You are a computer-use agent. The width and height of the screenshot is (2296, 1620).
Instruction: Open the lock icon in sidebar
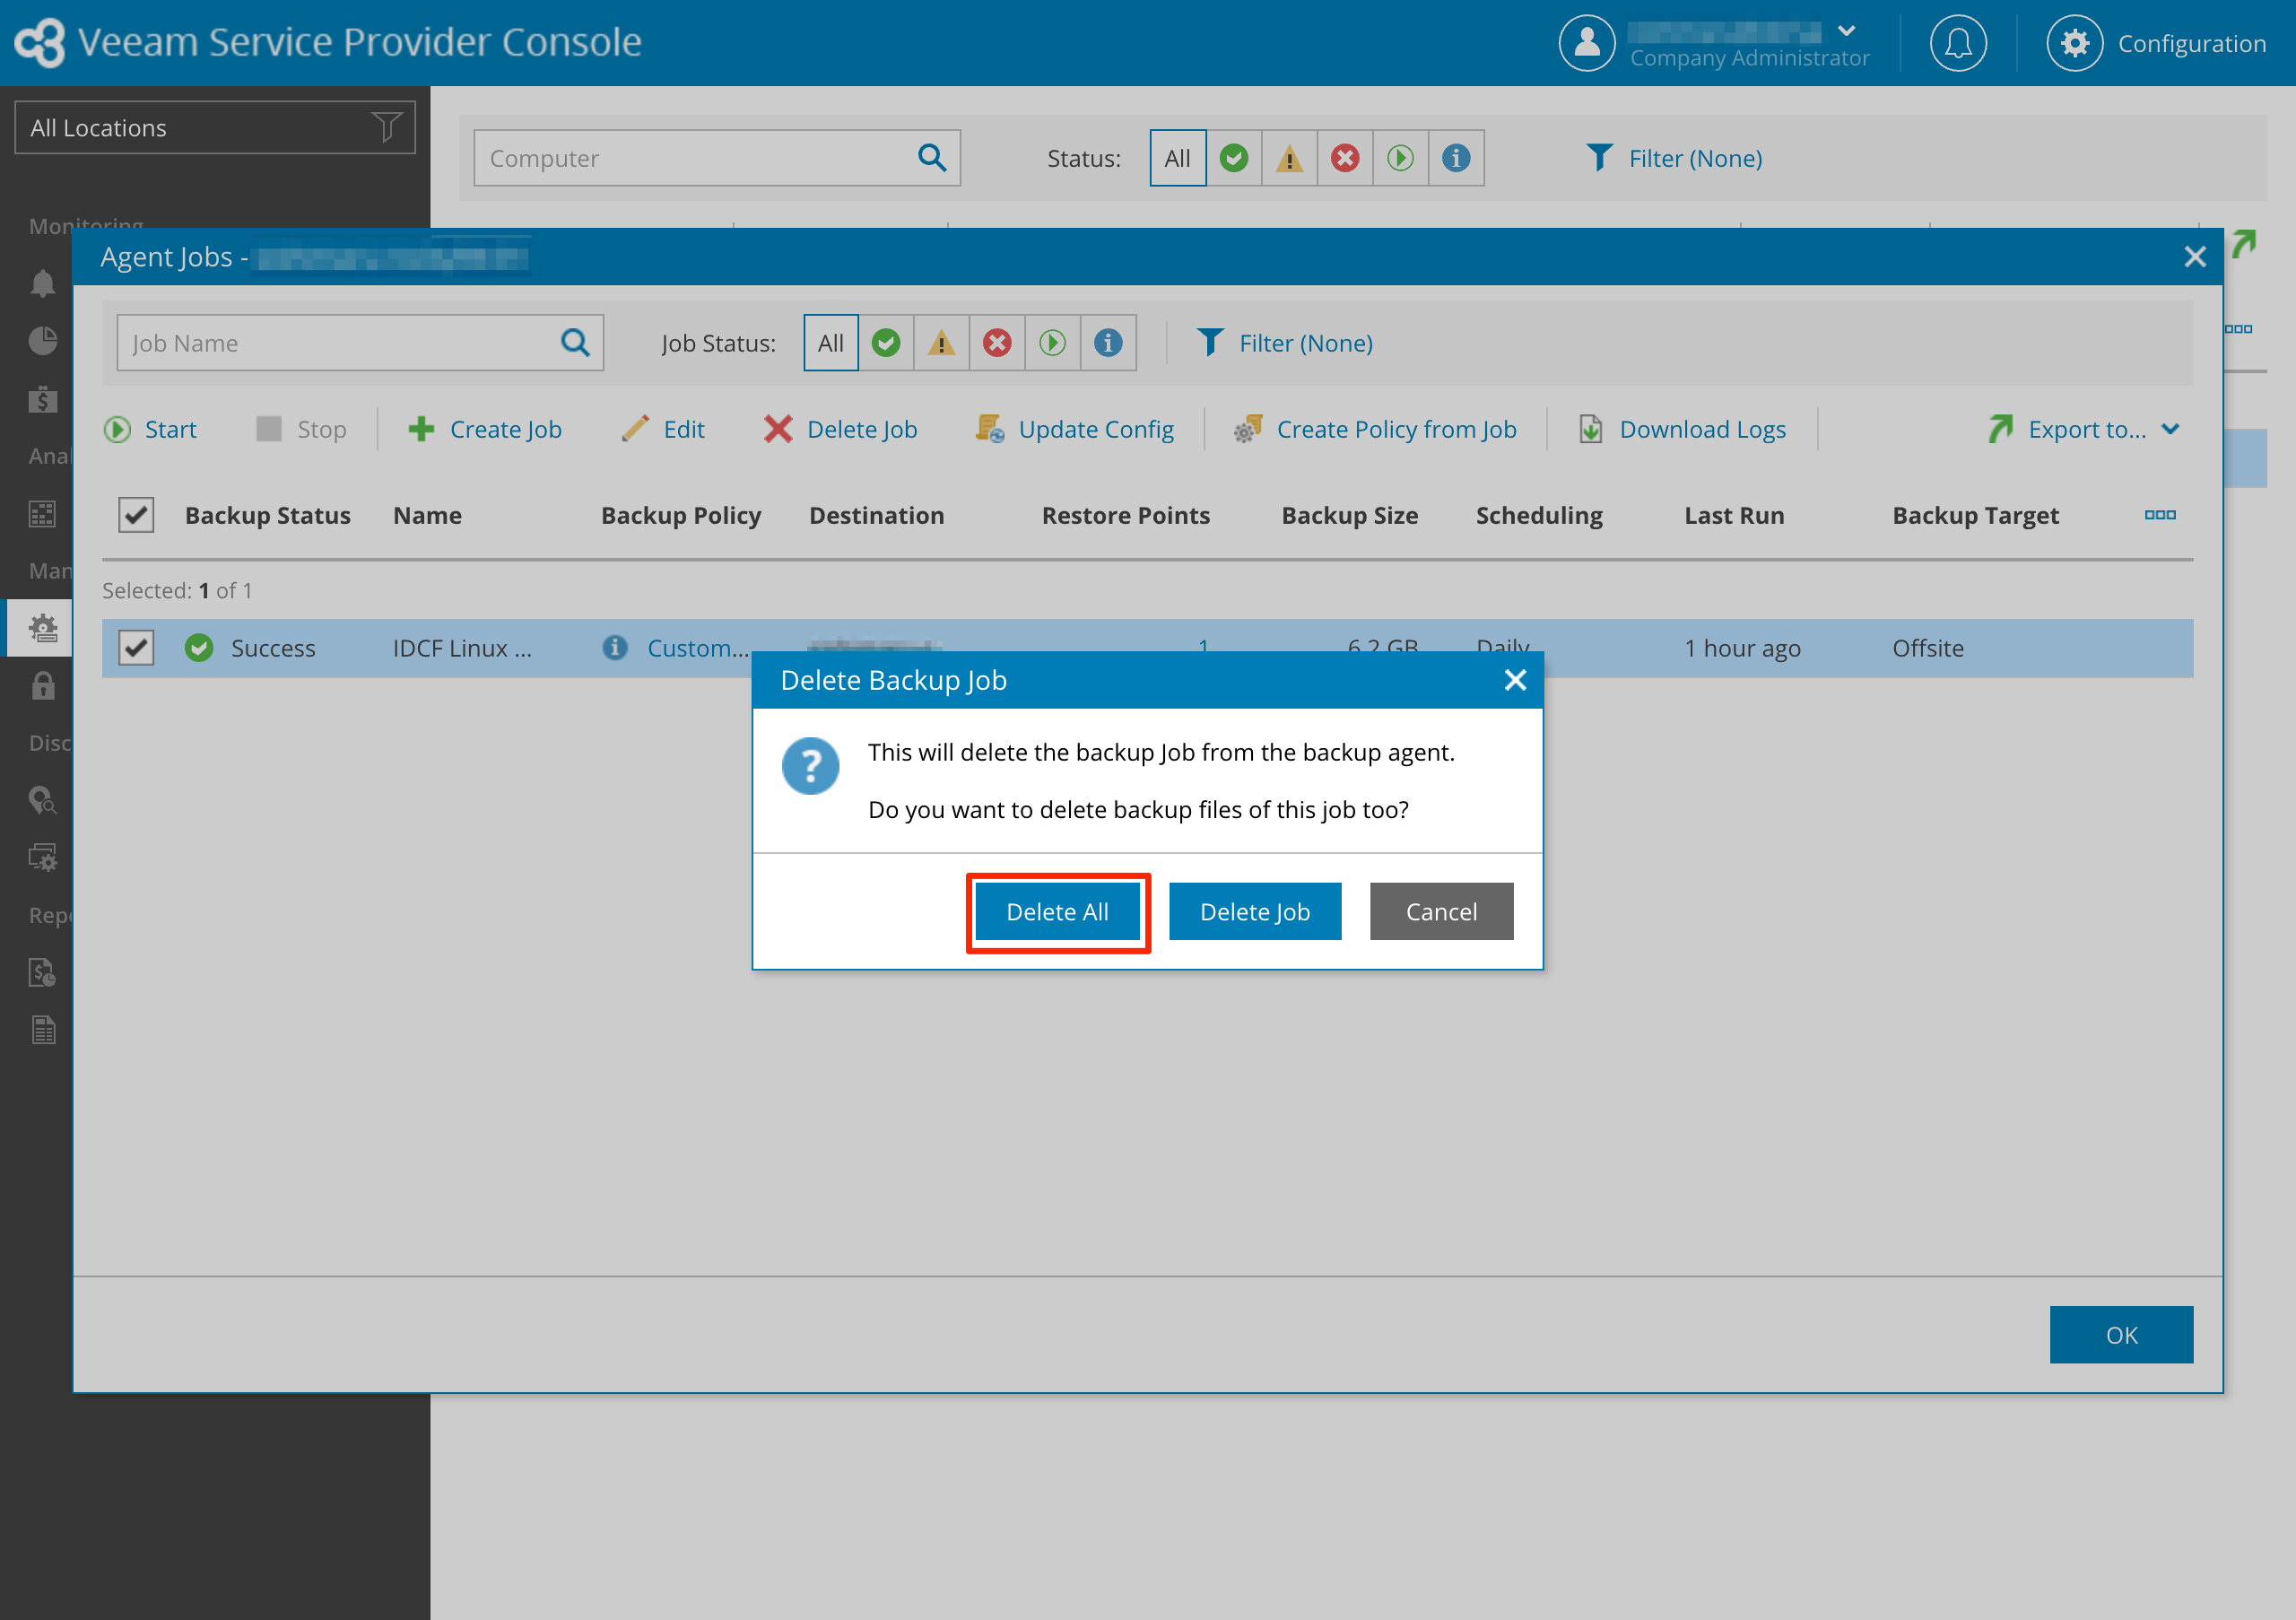[42, 686]
